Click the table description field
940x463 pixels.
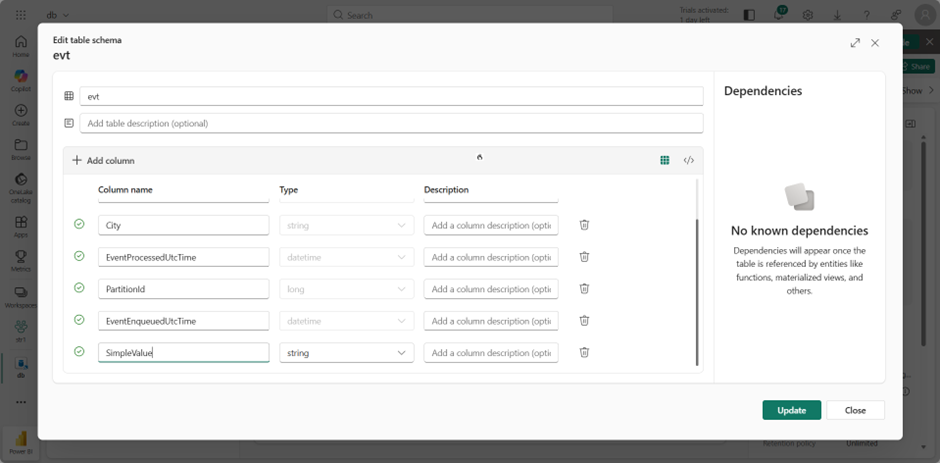391,123
